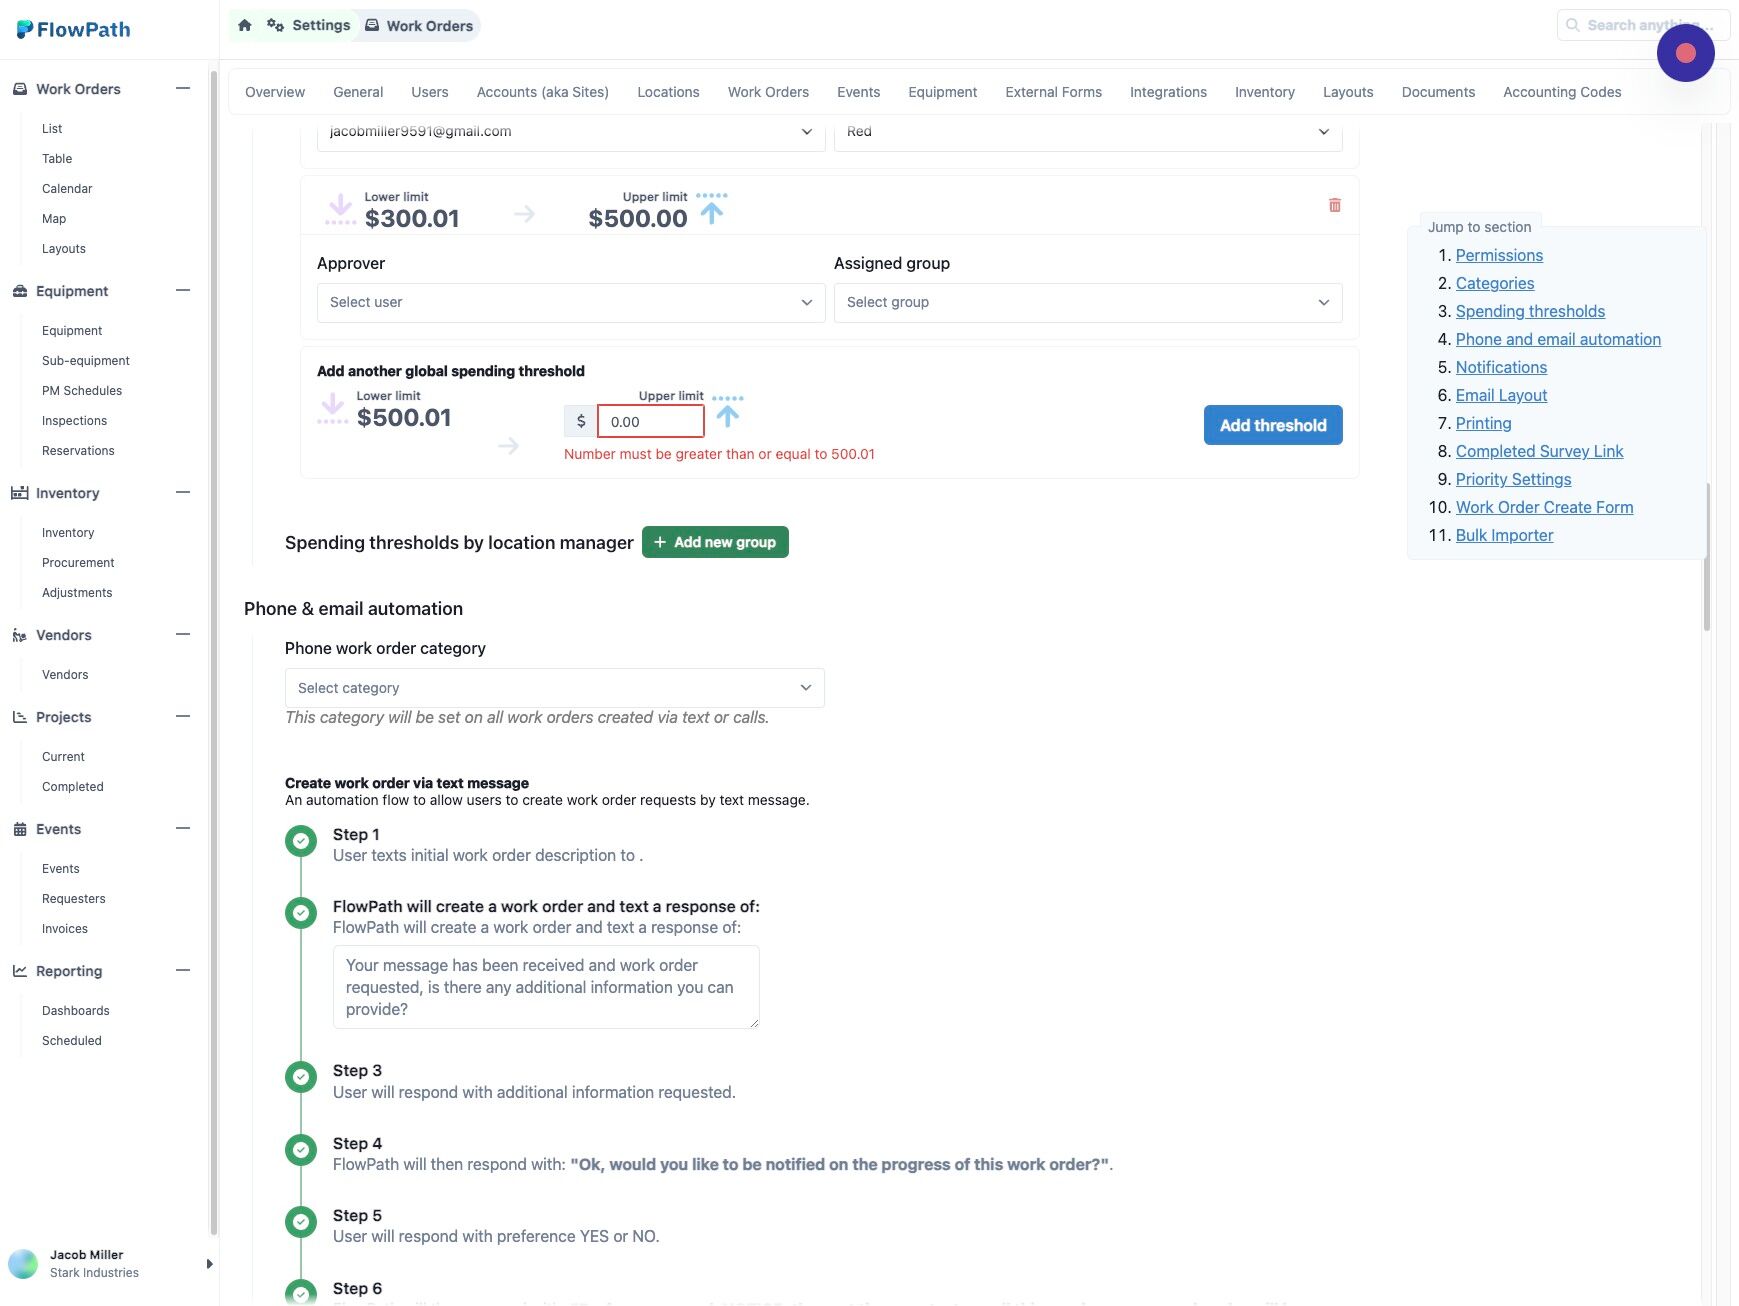Open the Integrations tab

pyautogui.click(x=1168, y=92)
